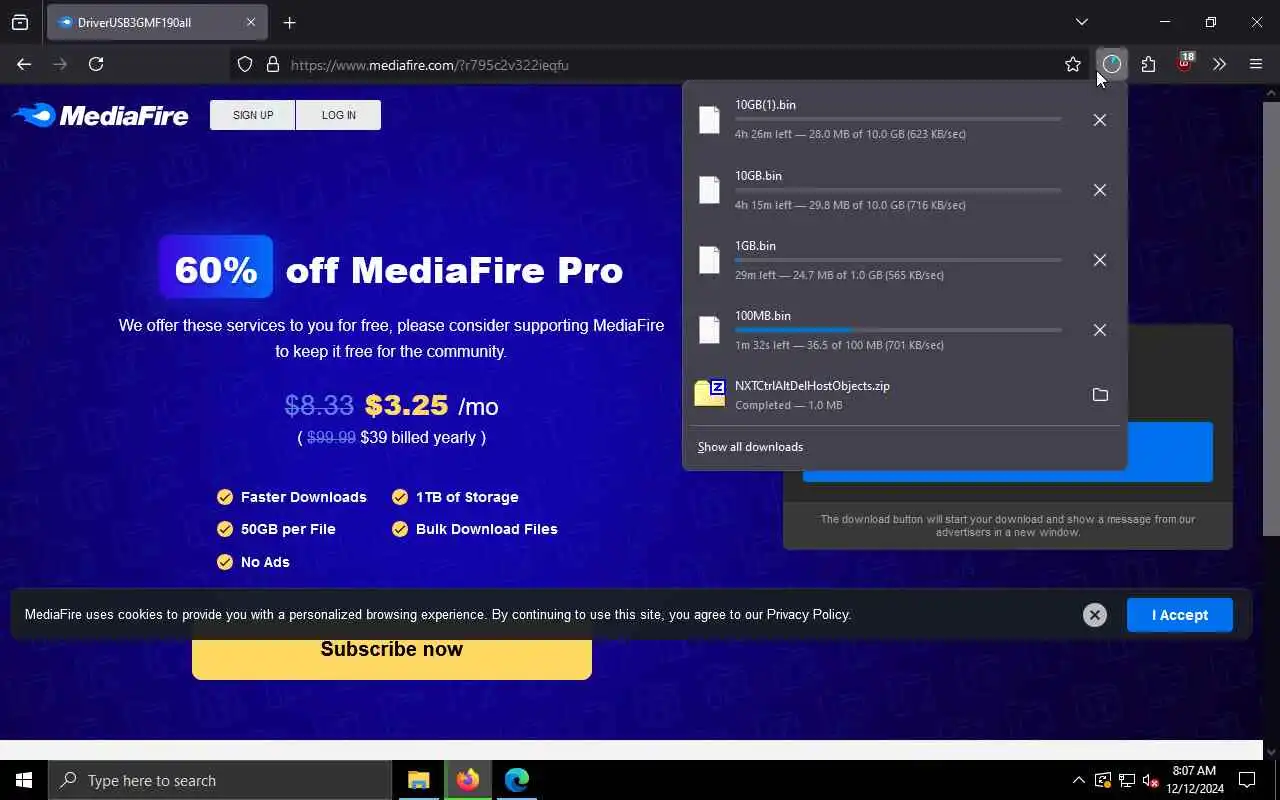
Task: Click the Faster Downloads feature text
Action: click(x=304, y=497)
